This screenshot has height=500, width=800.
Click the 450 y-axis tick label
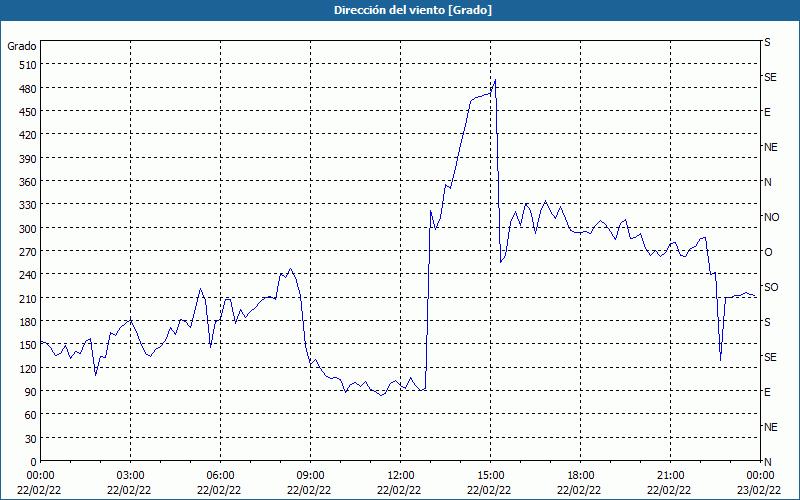28,112
